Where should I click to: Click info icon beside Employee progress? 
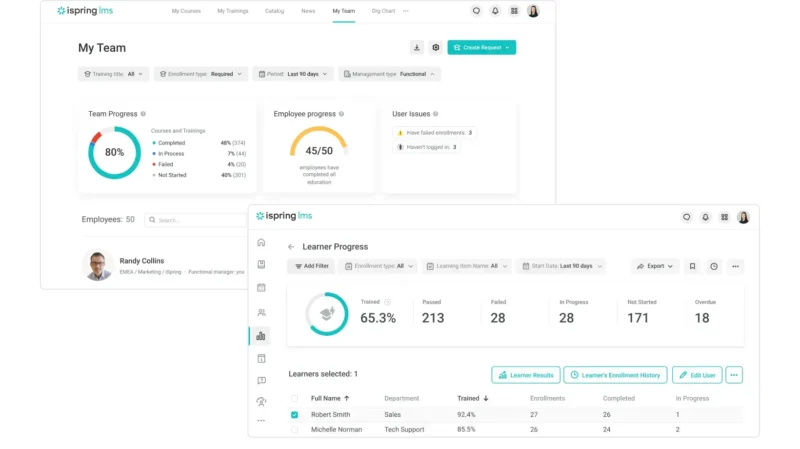coord(341,114)
